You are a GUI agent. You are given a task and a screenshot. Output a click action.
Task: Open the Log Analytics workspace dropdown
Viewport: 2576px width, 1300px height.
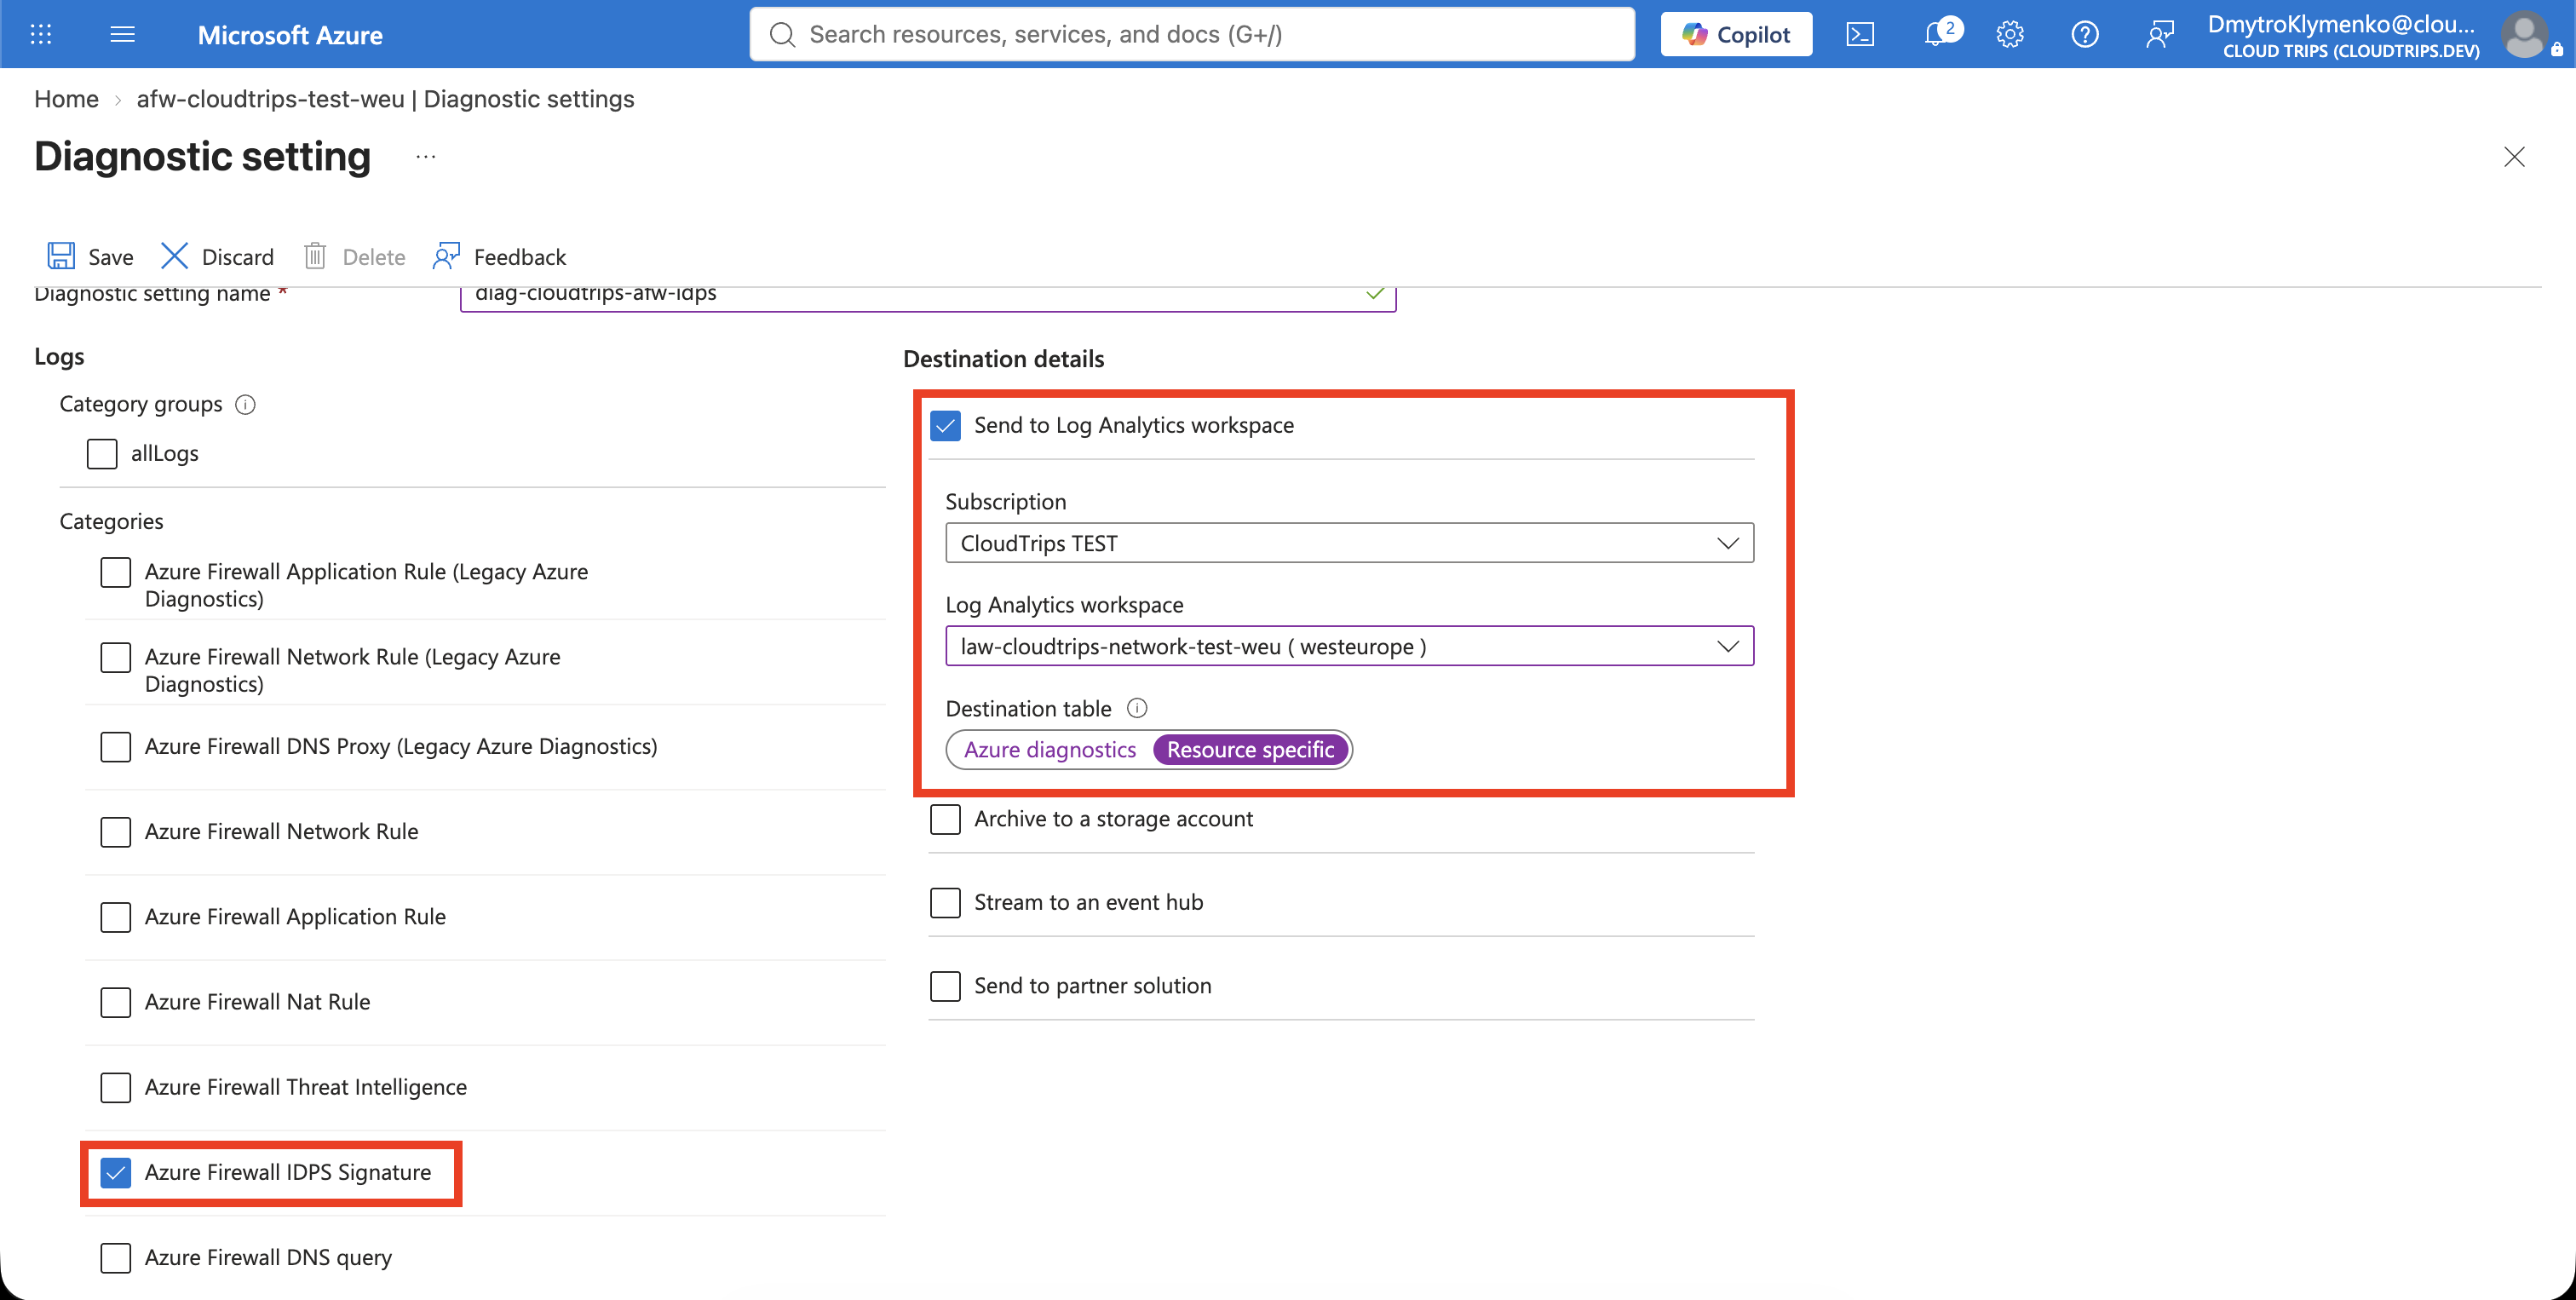pyautogui.click(x=1349, y=646)
